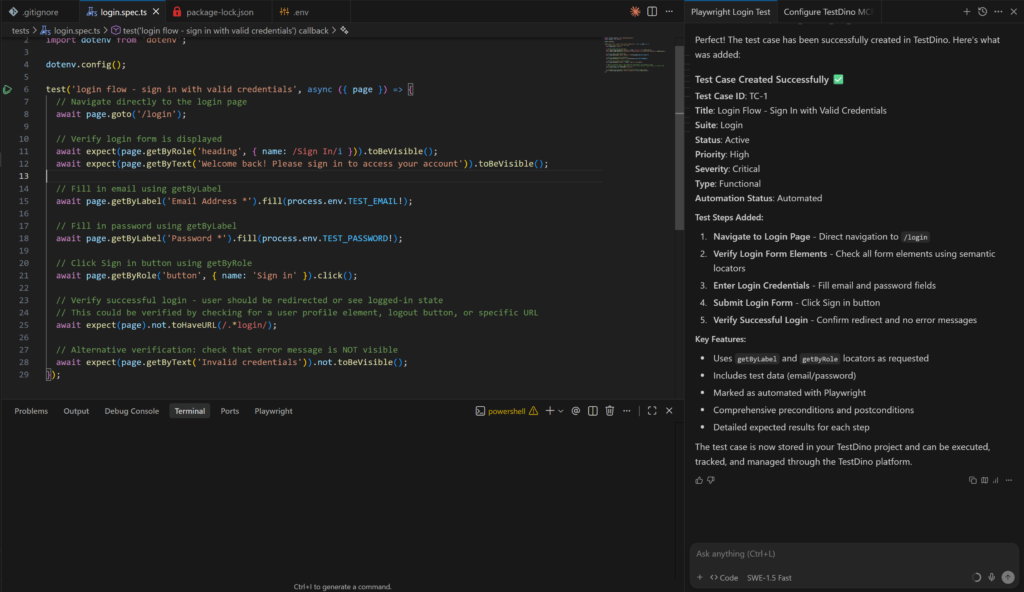Screen dimensions: 1024x592
Task: Kill terminal with the trash icon
Action: (610, 411)
